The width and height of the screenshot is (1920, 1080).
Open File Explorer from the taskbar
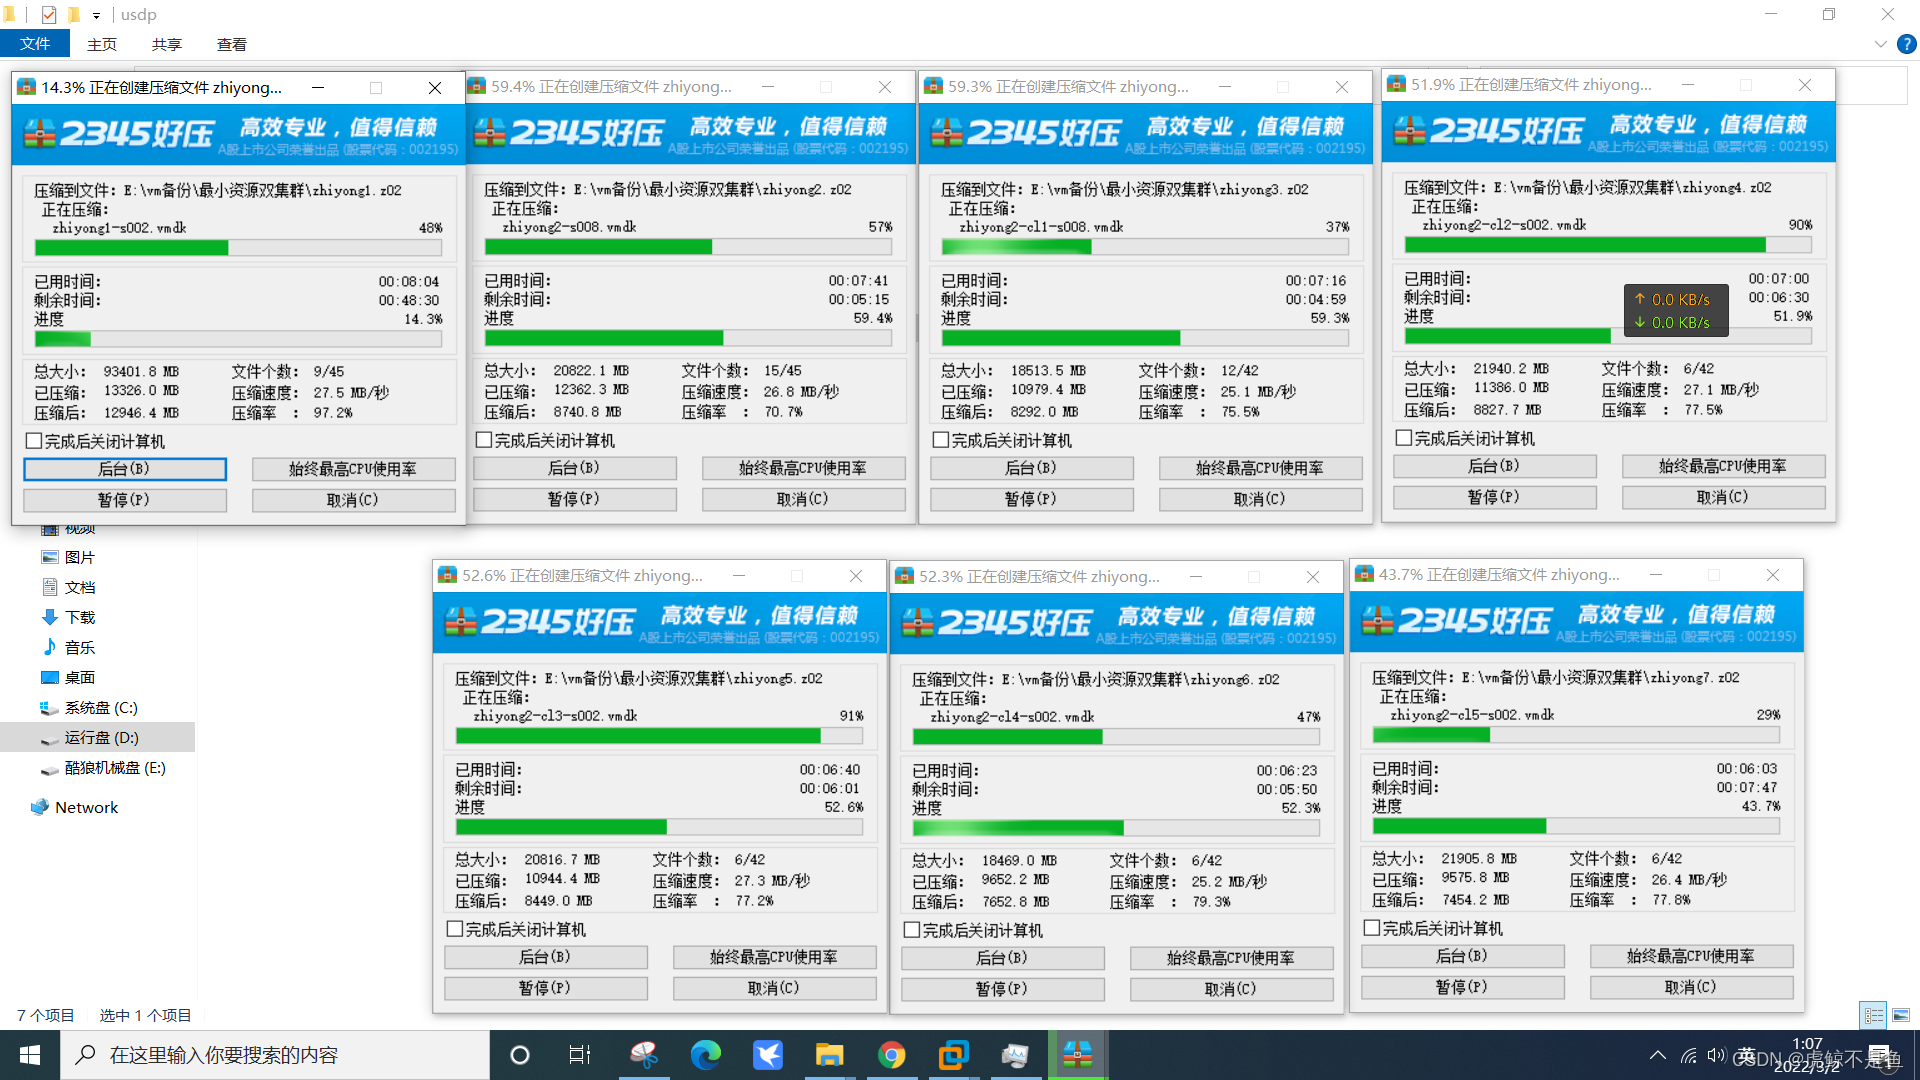click(x=829, y=1055)
